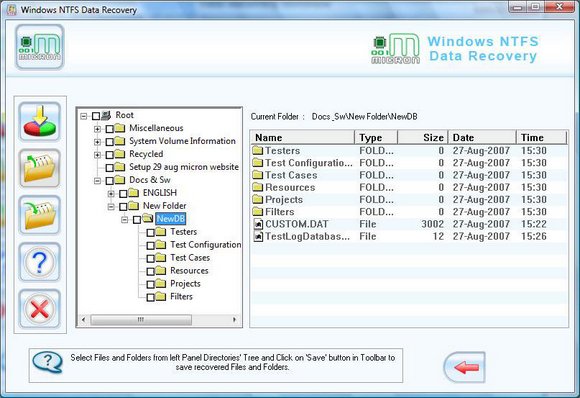Collapse the NewDB tree node

click(x=125, y=220)
